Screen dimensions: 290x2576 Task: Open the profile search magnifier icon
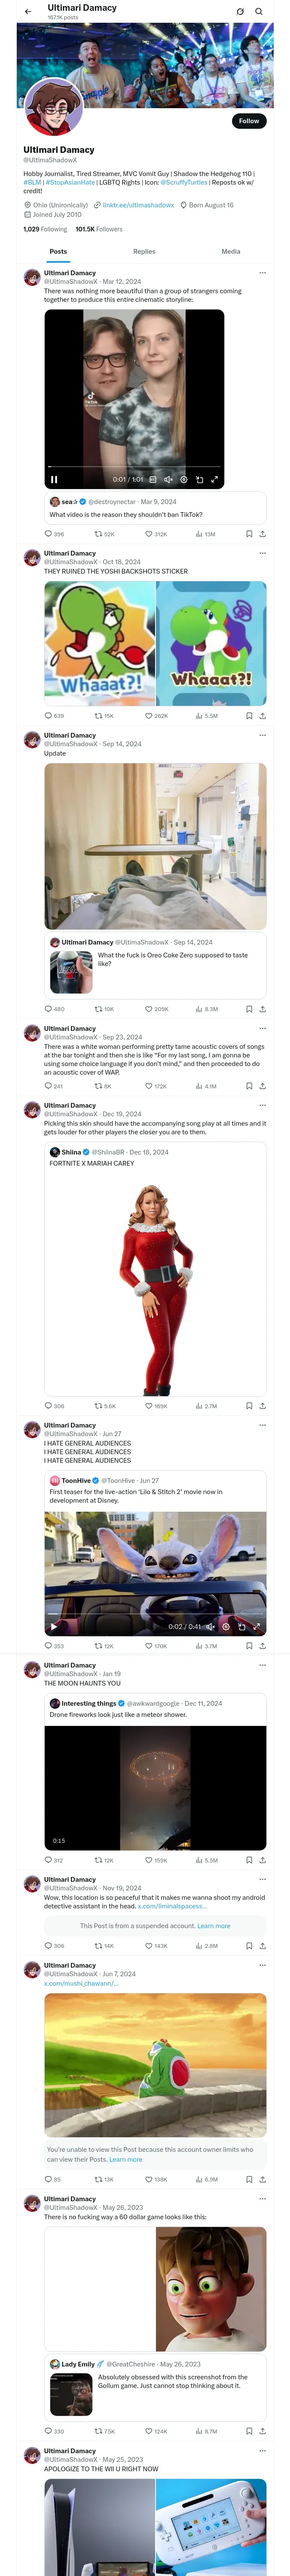259,12
